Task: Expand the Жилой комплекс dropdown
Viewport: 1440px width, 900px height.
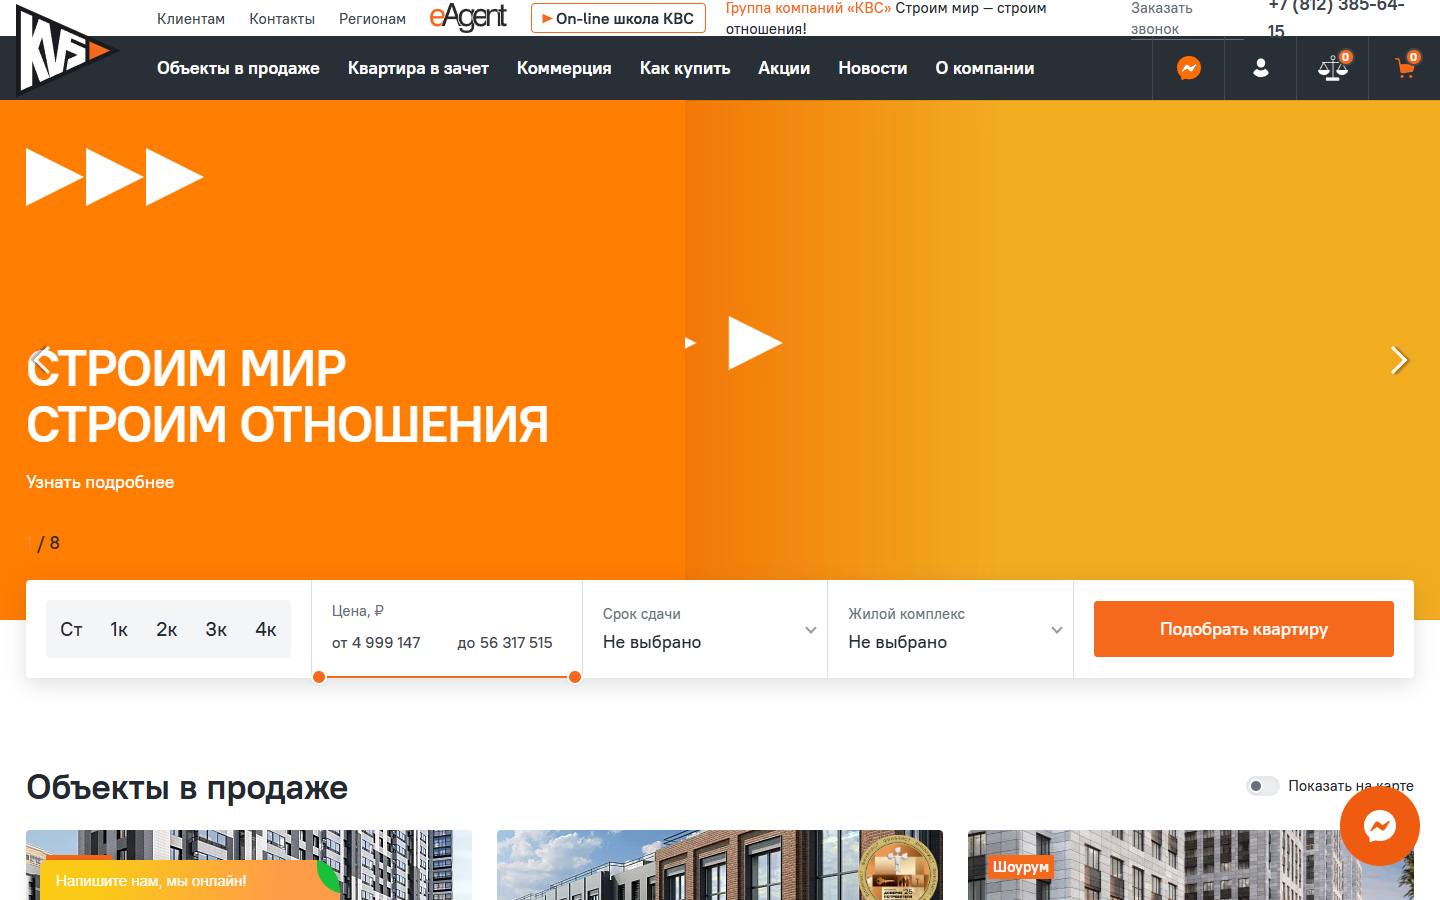Action: point(951,629)
